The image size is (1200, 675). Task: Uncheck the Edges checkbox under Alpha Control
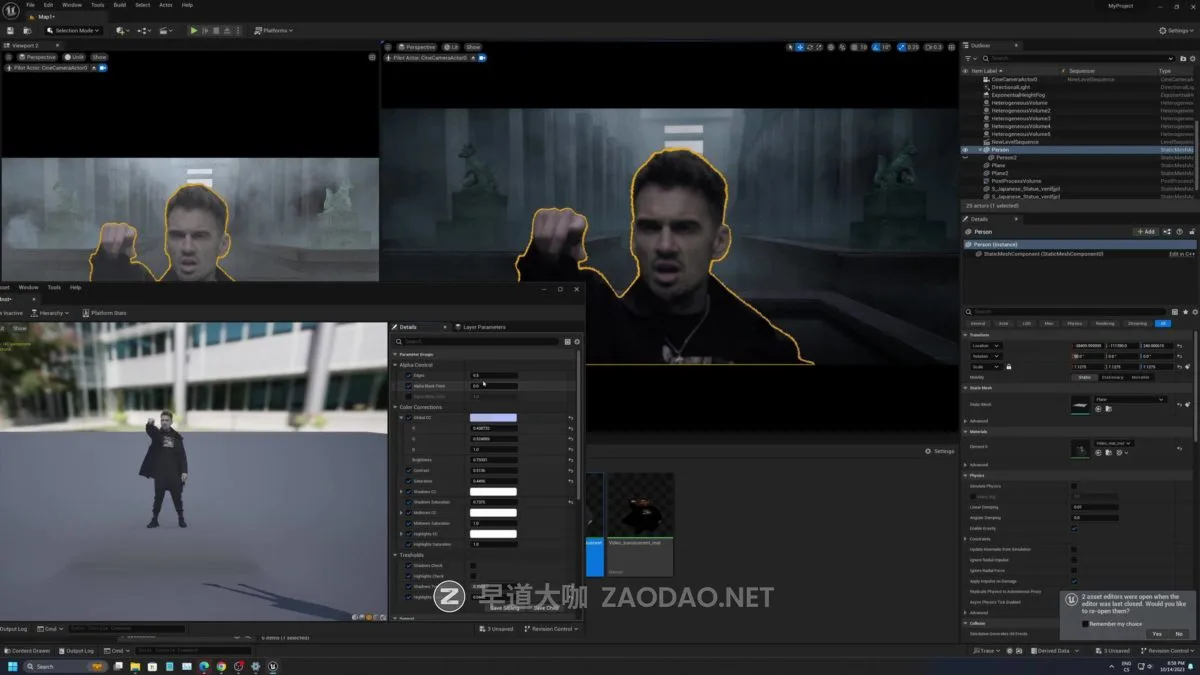tap(407, 375)
